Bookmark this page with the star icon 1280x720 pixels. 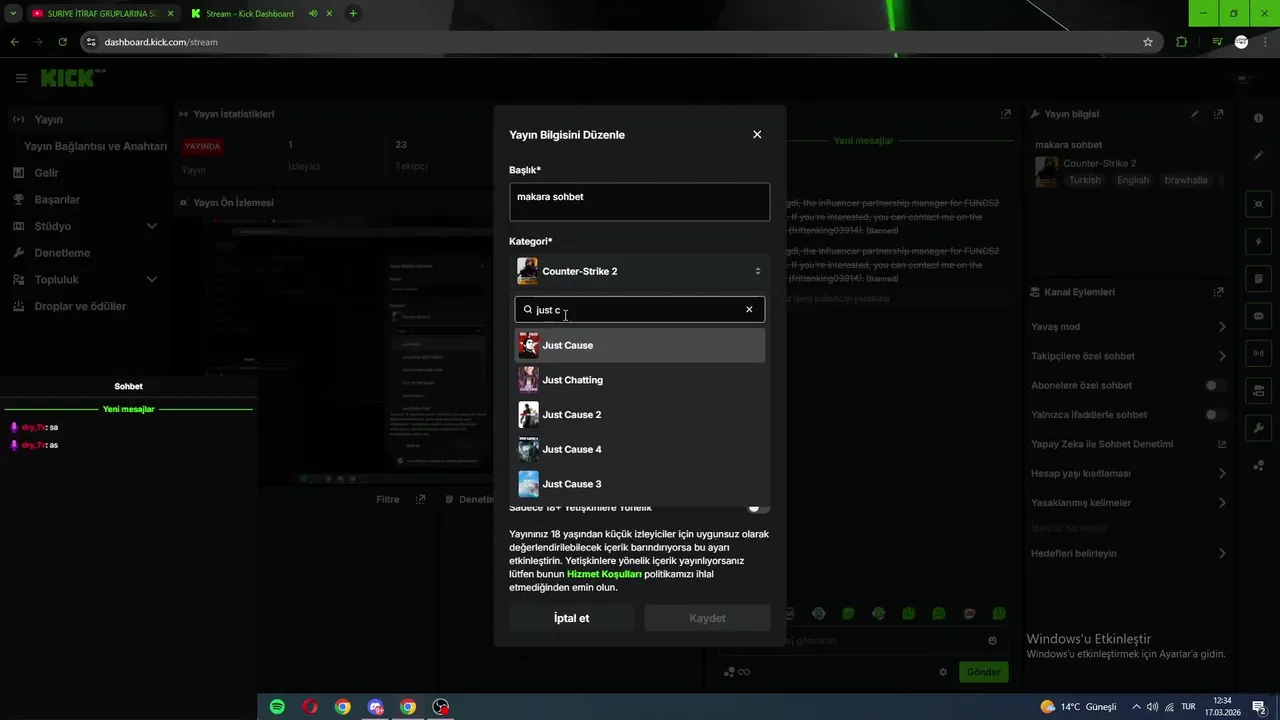[x=1148, y=42]
